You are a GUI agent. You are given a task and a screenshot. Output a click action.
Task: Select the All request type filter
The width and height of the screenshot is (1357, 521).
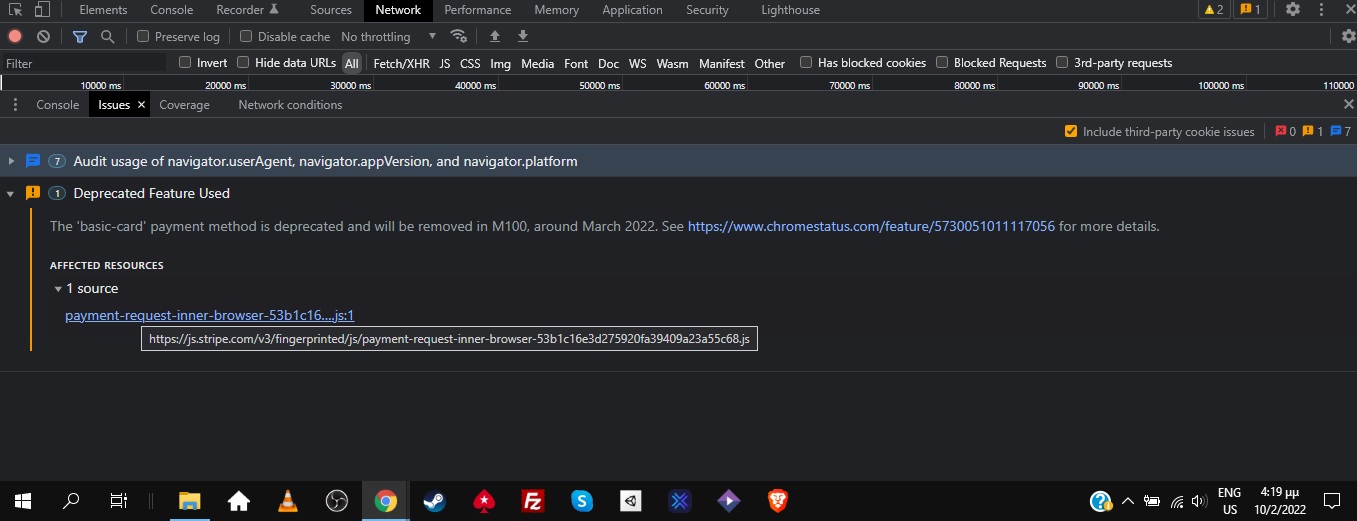[352, 63]
